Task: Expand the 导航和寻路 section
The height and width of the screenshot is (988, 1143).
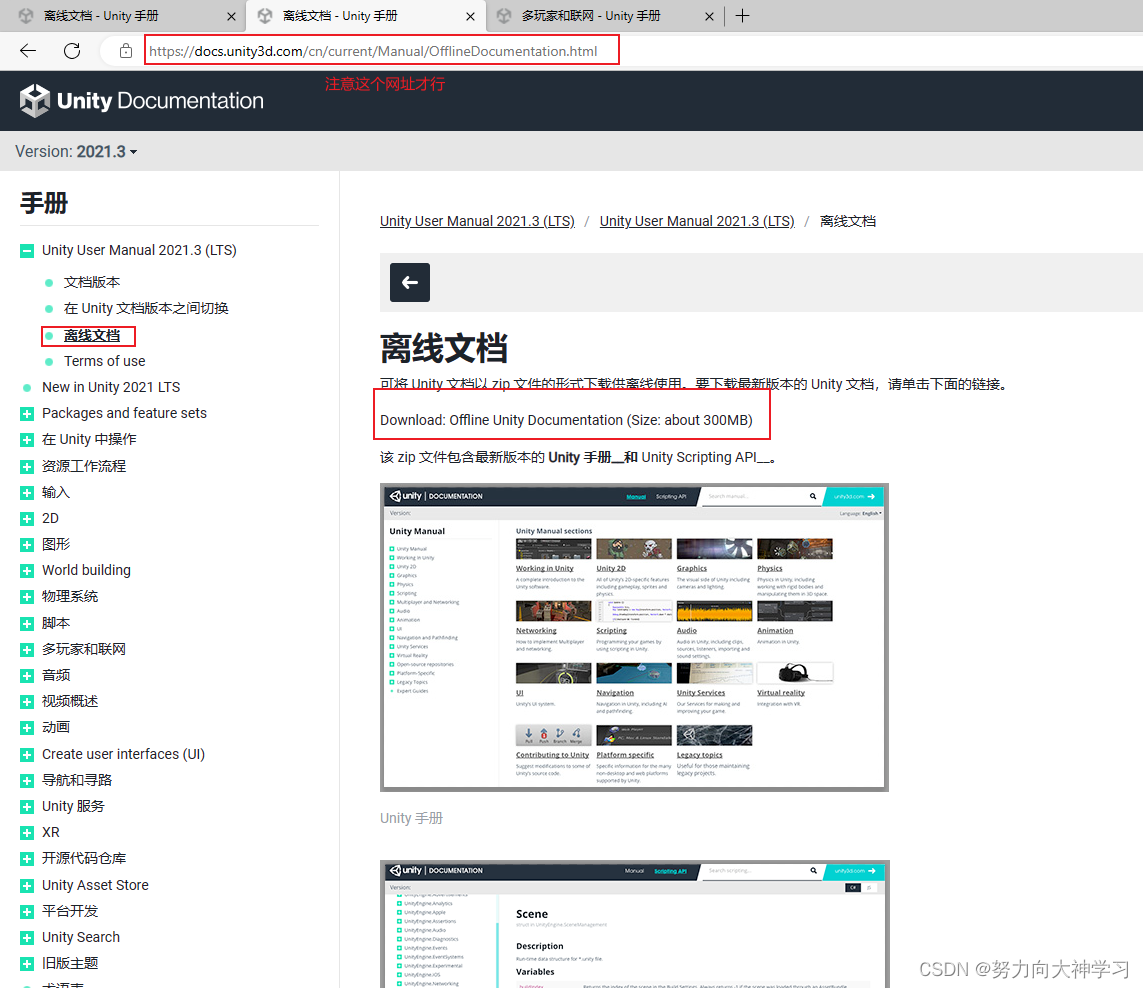Action: (x=27, y=781)
